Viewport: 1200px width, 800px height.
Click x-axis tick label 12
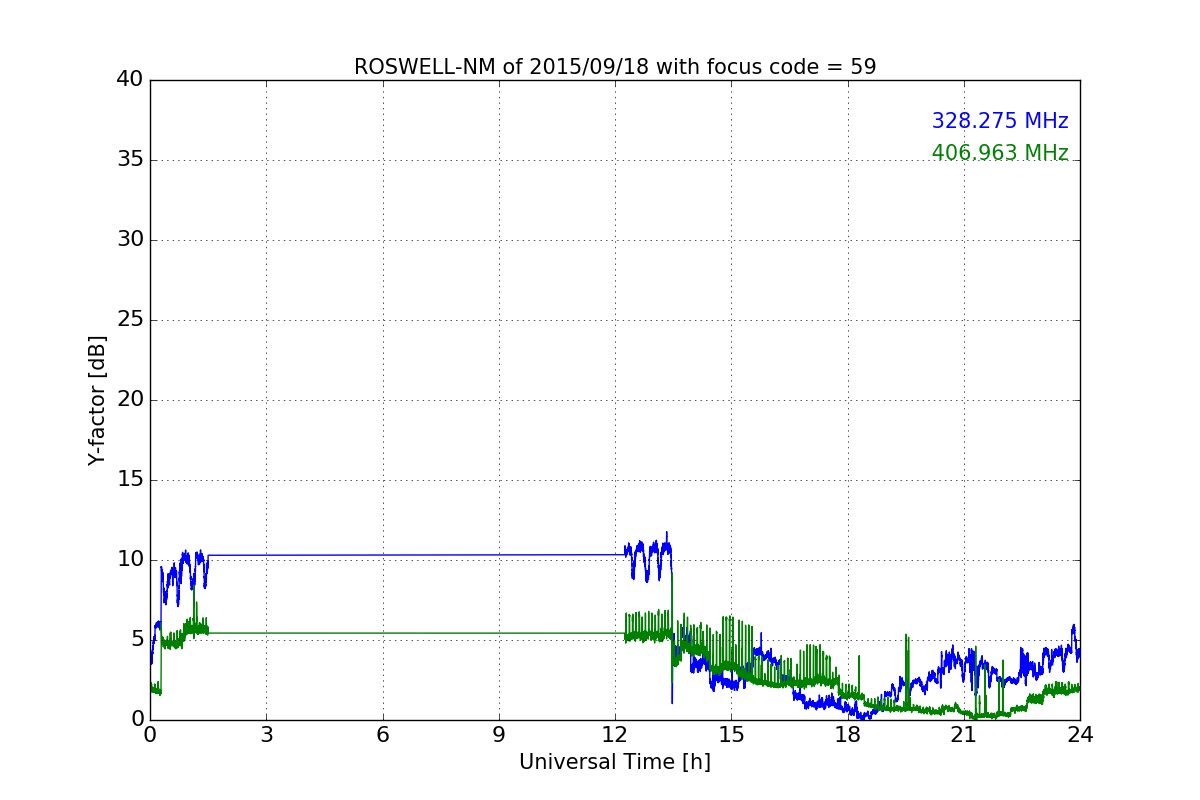tap(615, 735)
